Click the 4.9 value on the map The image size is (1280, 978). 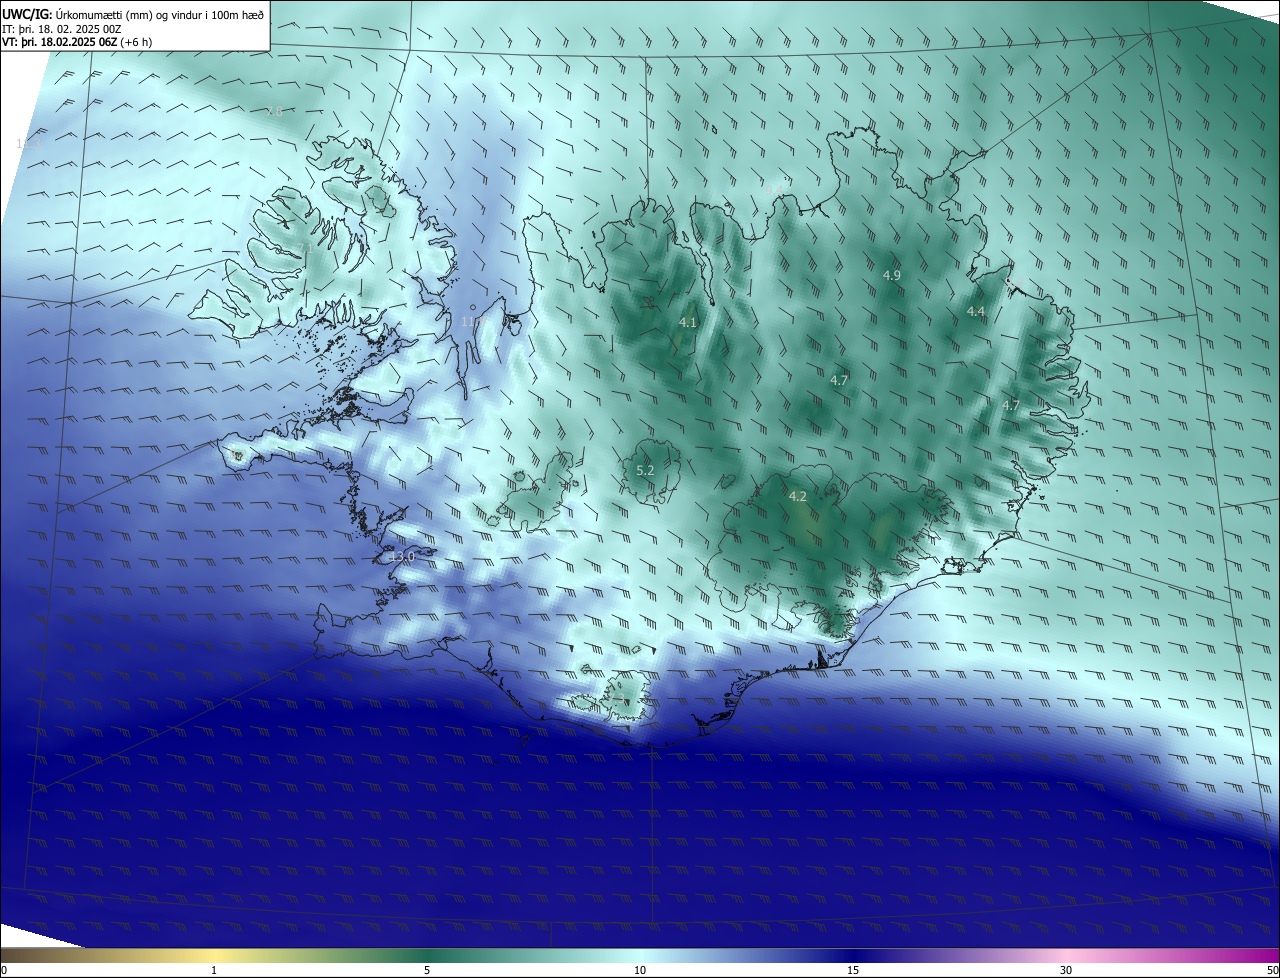coord(892,275)
